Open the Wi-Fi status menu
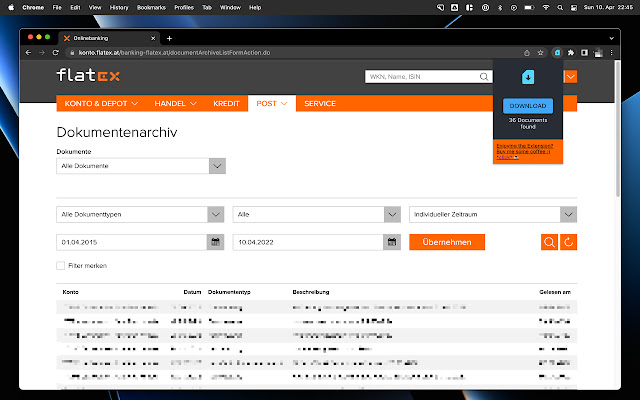The image size is (640, 400). 546,7
